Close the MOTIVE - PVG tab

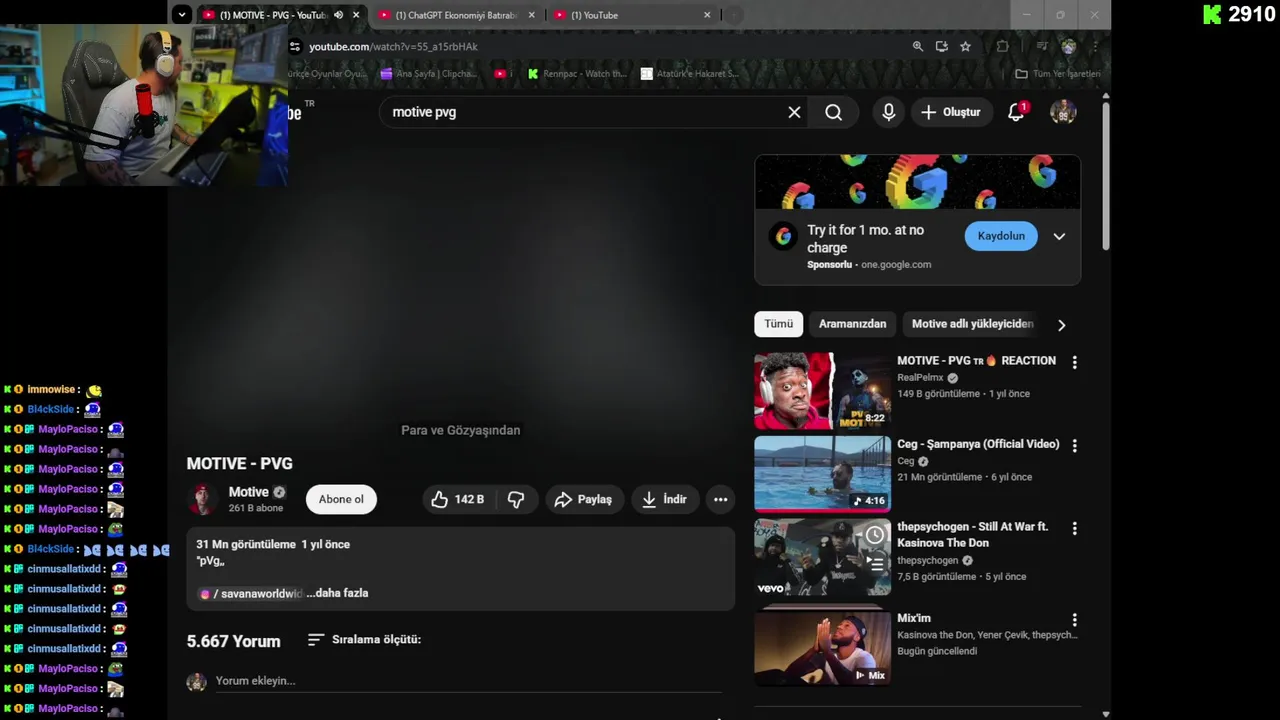(355, 15)
